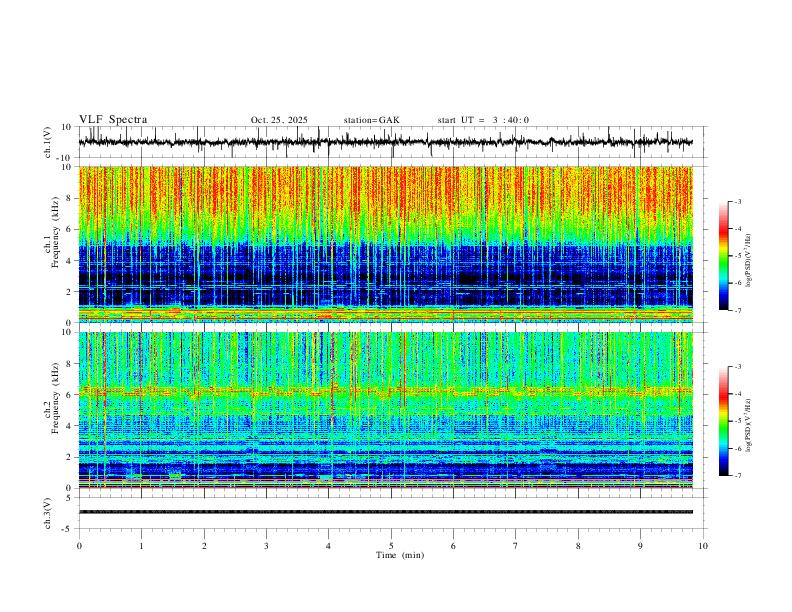The height and width of the screenshot is (612, 792).
Task: Click time axis tick label "7"
Action: (516, 546)
